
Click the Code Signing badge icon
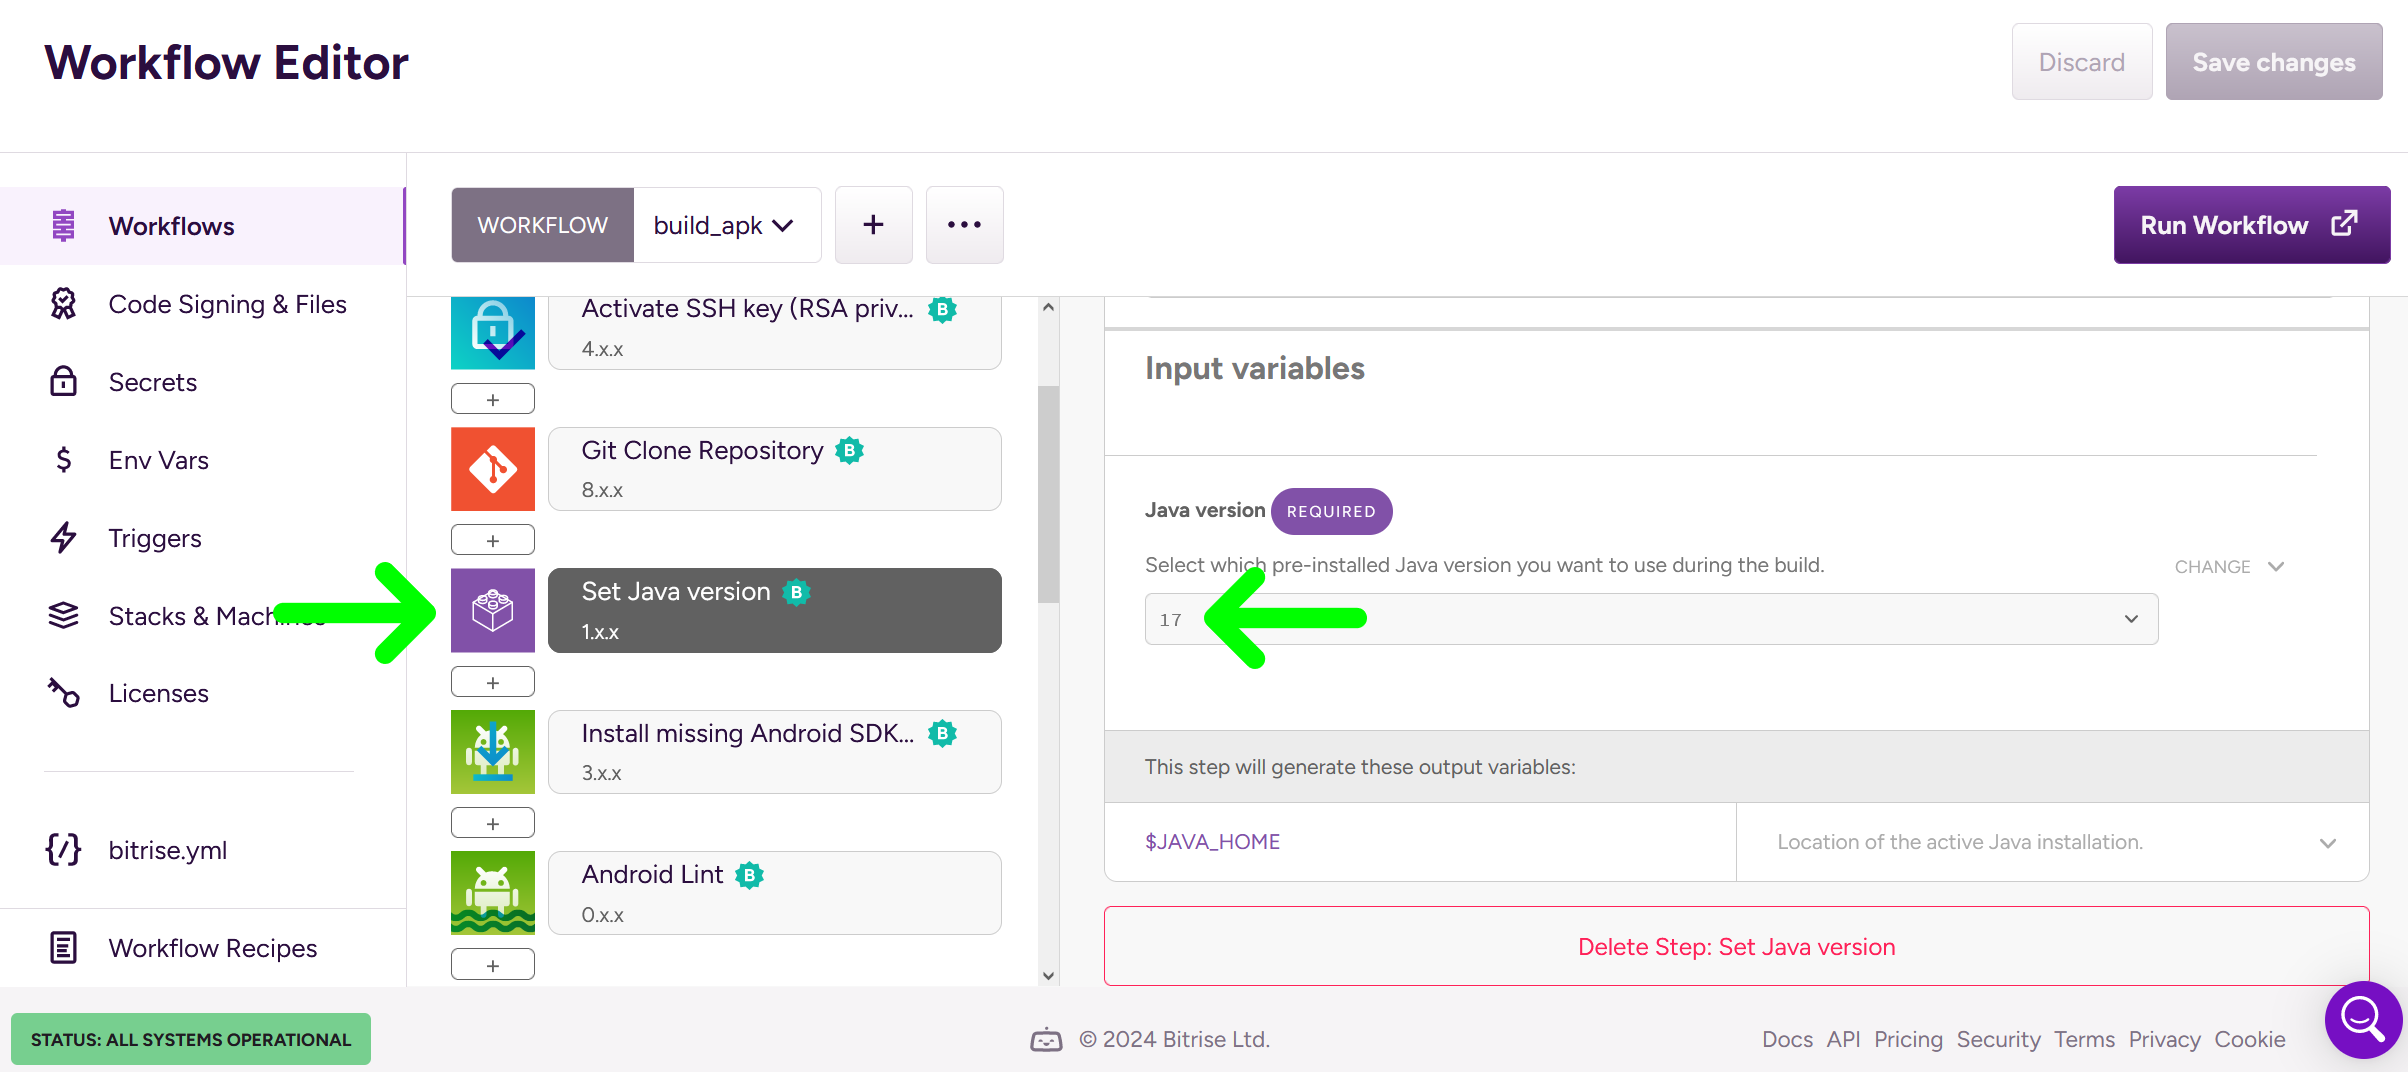[x=63, y=304]
